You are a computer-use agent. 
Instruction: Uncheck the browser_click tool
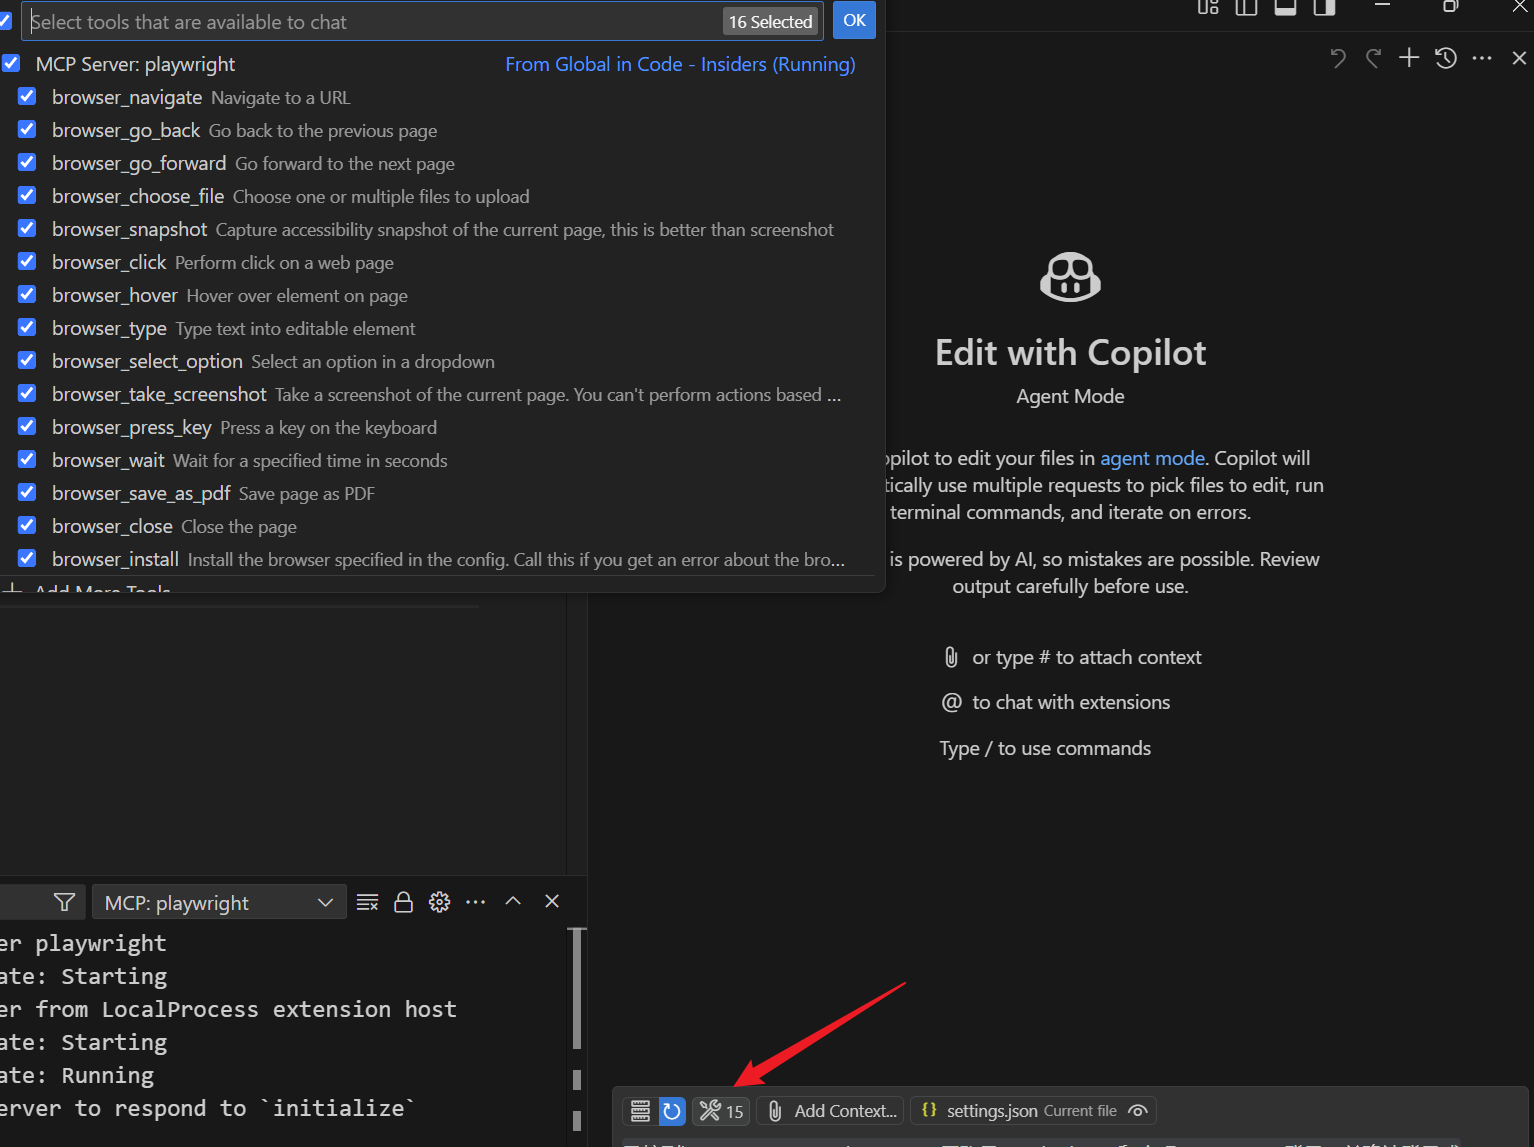27,261
